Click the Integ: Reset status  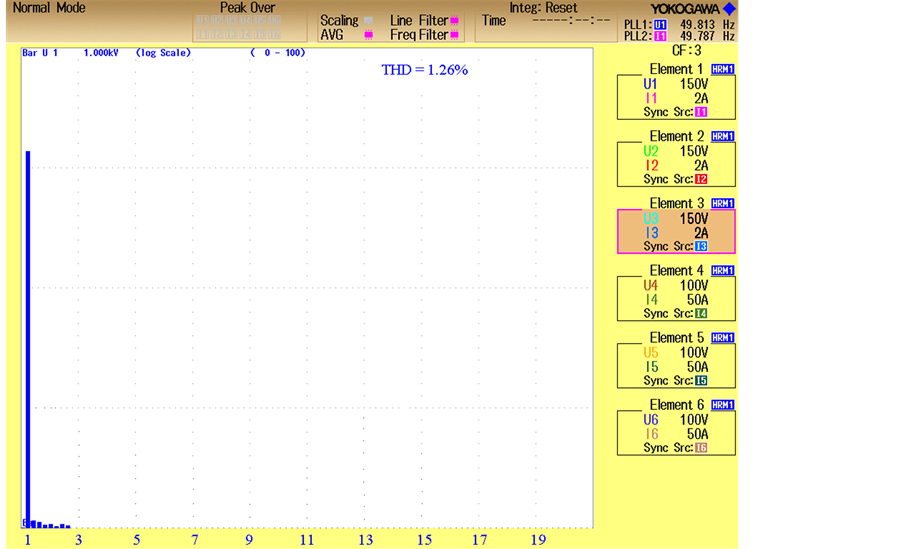543,8
